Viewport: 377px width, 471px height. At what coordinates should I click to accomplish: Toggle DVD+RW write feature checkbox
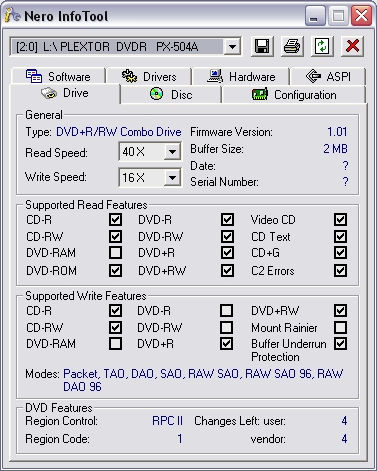(340, 311)
